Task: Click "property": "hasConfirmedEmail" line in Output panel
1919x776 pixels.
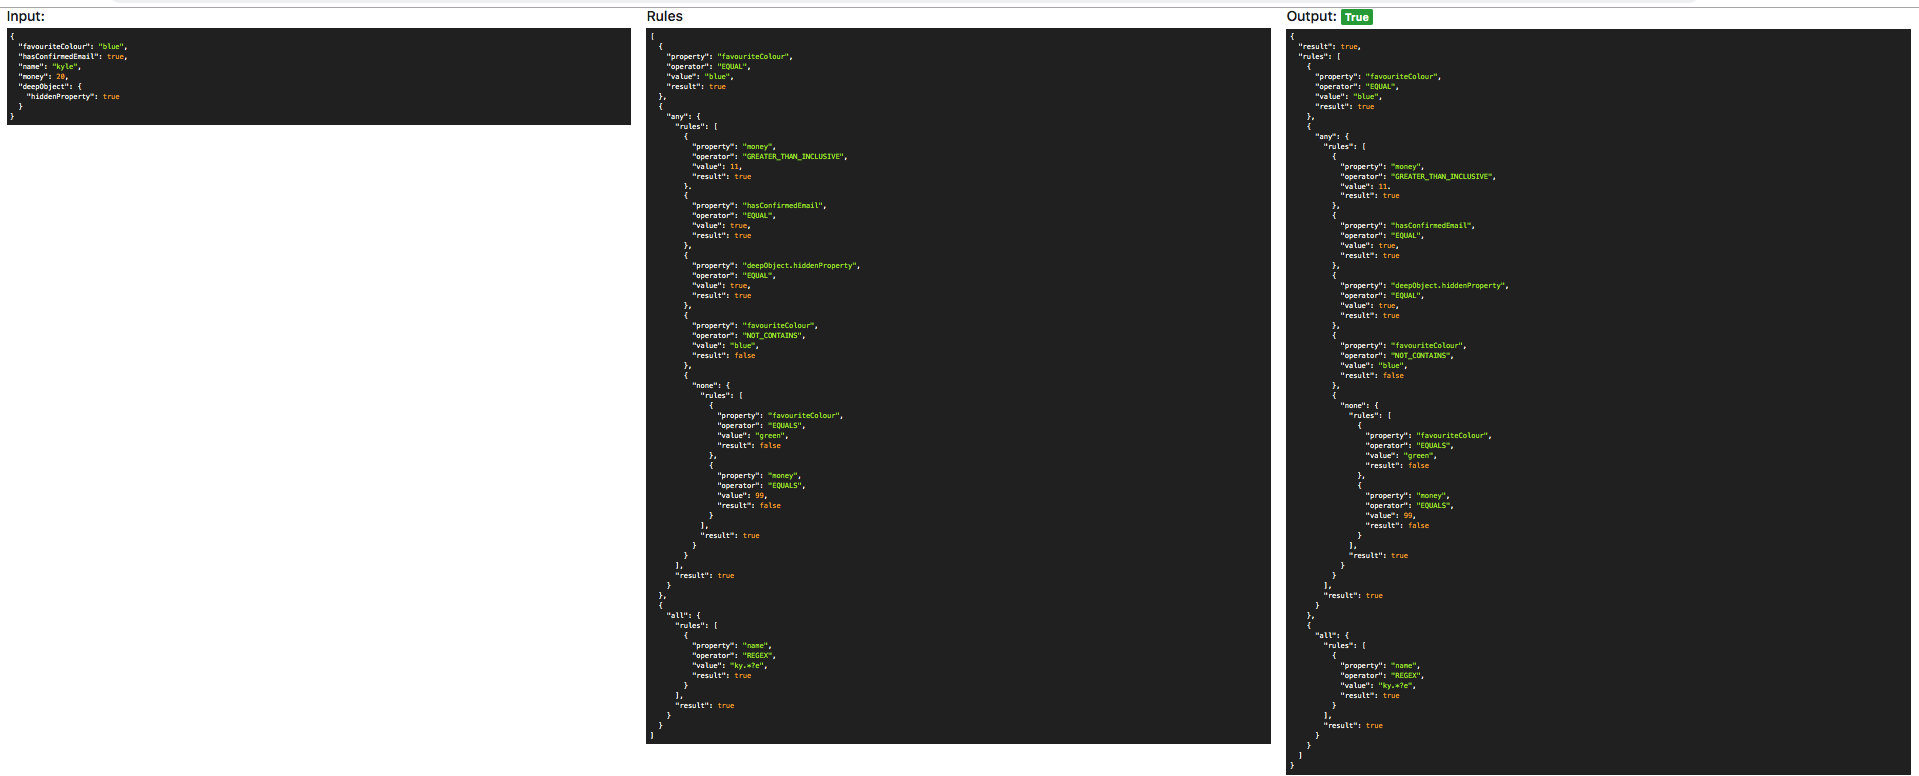Action: click(x=1408, y=226)
